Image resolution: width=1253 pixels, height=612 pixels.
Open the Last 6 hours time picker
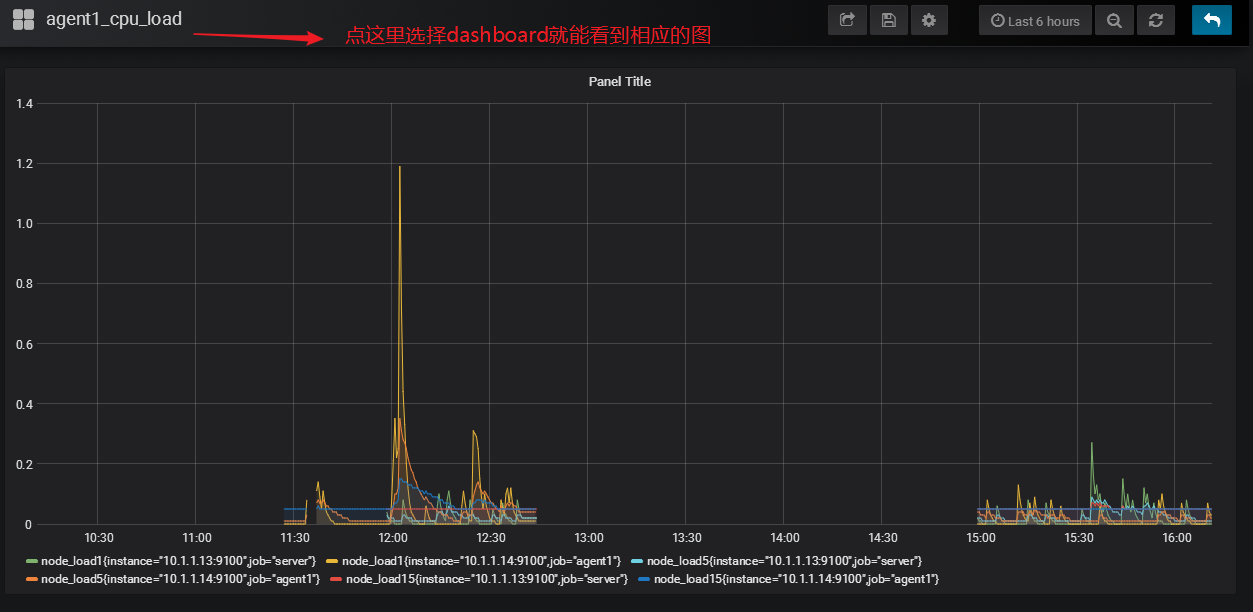(1035, 20)
